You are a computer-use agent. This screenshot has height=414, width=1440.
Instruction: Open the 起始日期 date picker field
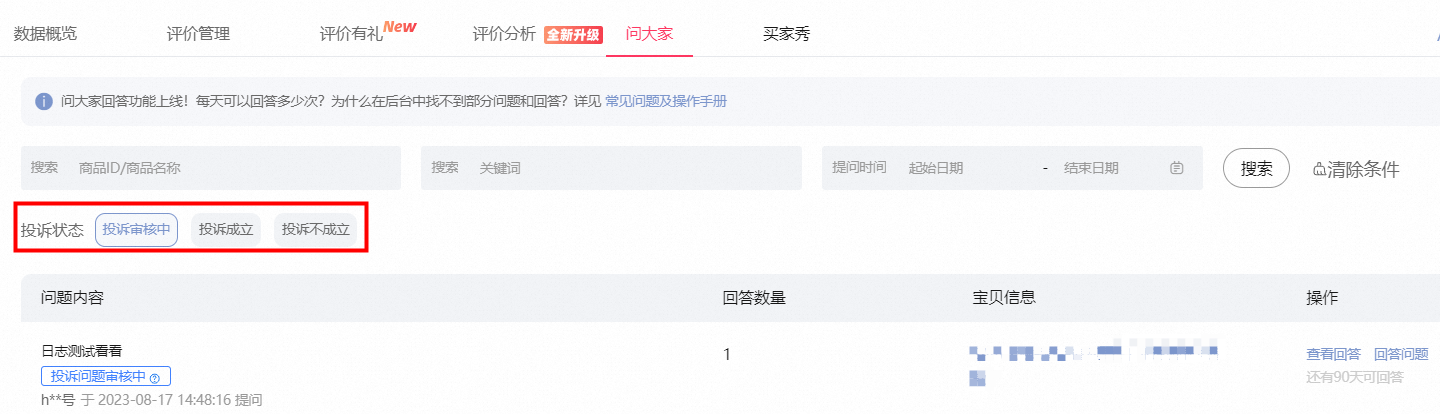(960, 168)
